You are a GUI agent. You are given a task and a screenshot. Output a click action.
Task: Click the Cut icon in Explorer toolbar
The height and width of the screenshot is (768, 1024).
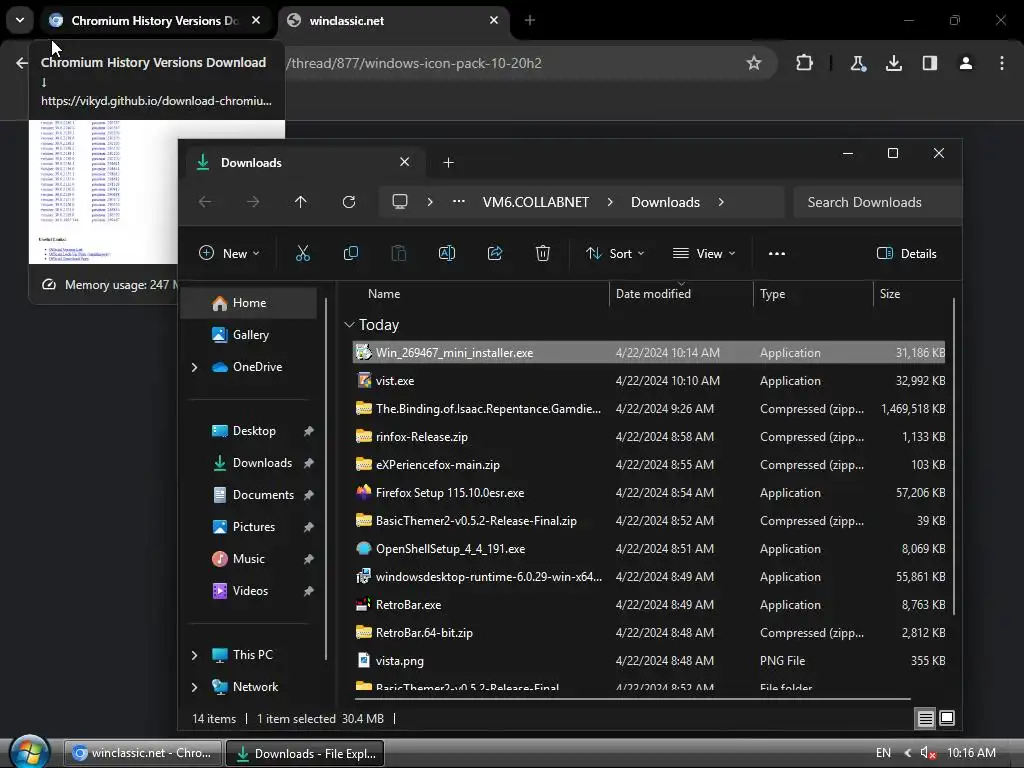pos(302,253)
